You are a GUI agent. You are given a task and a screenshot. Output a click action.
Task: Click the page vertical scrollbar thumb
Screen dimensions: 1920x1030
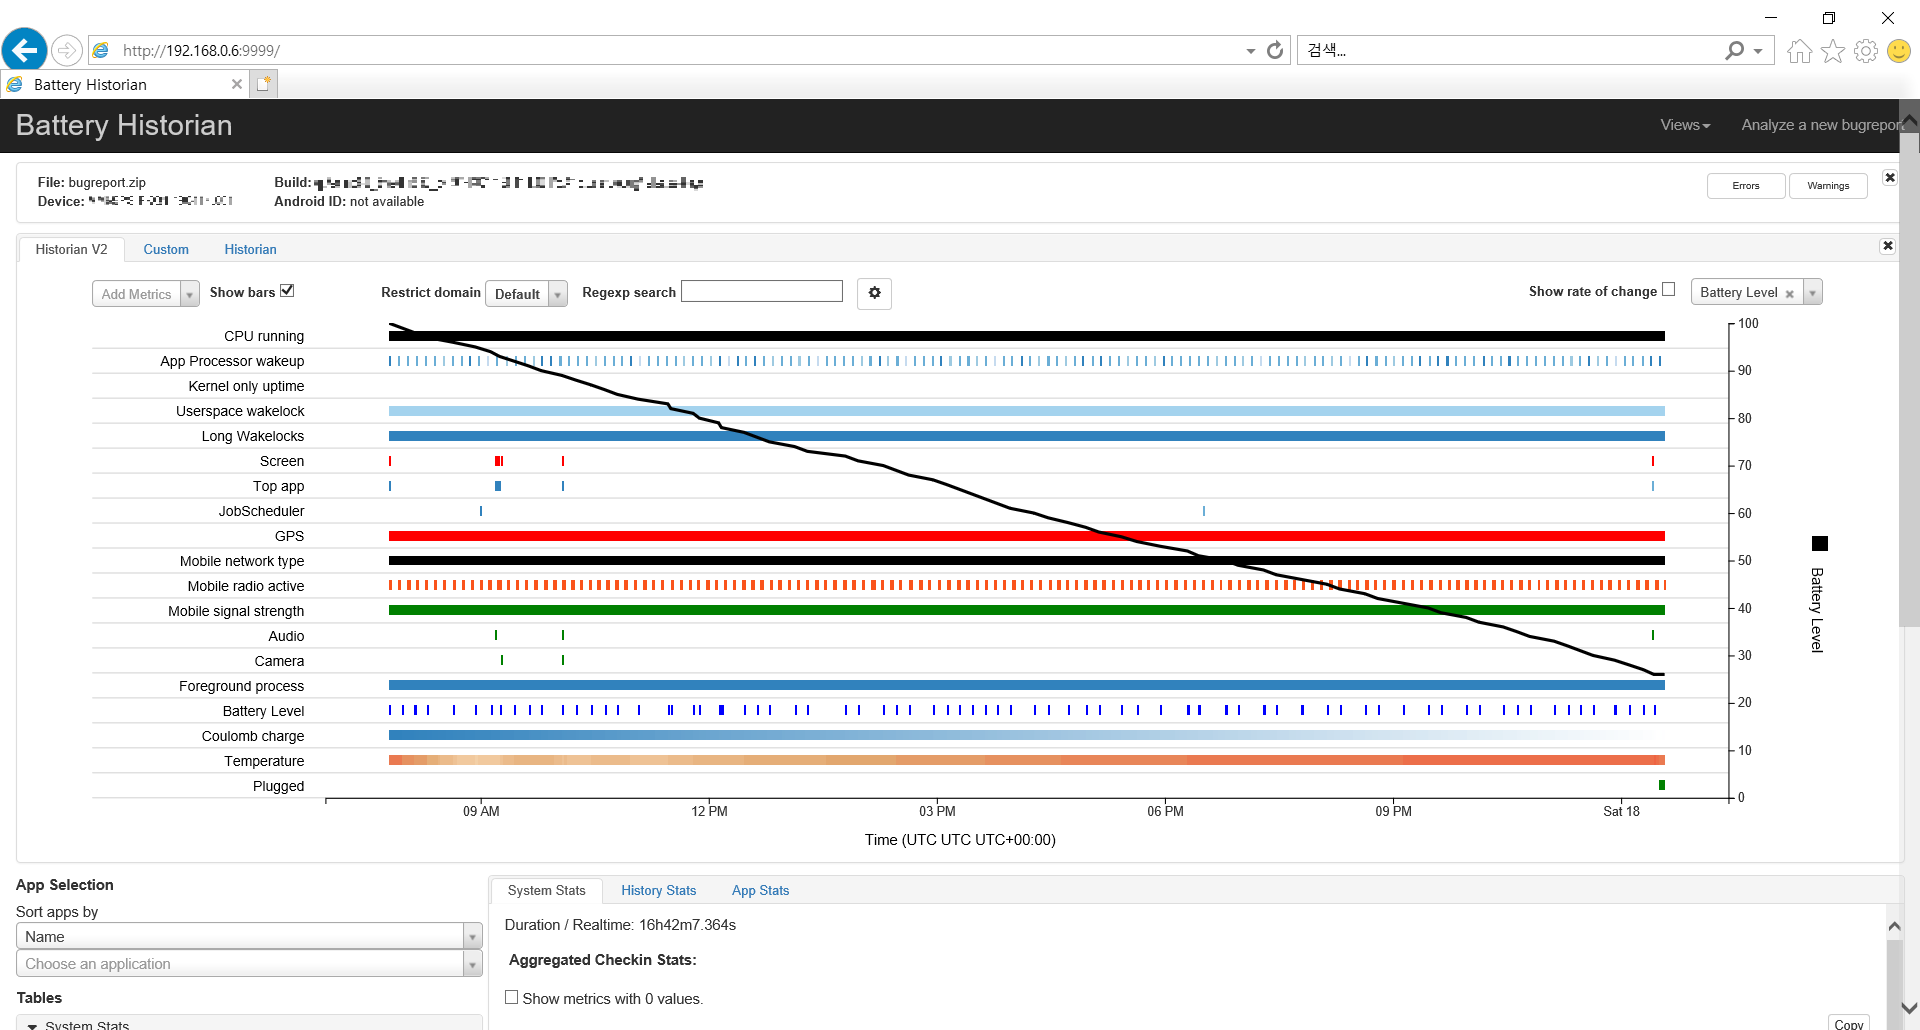[x=1910, y=380]
